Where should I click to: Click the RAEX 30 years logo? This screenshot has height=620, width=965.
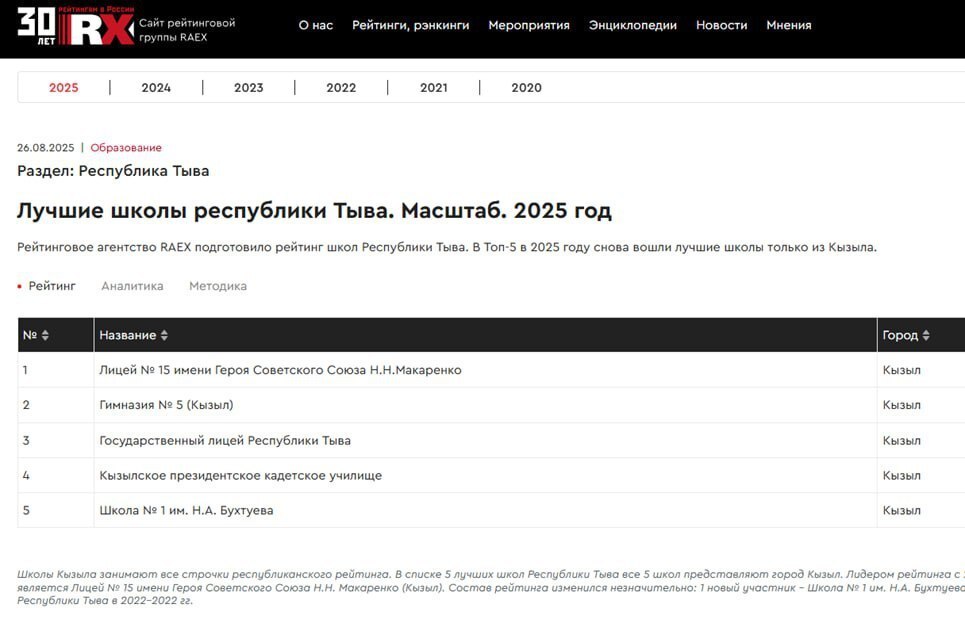75,26
